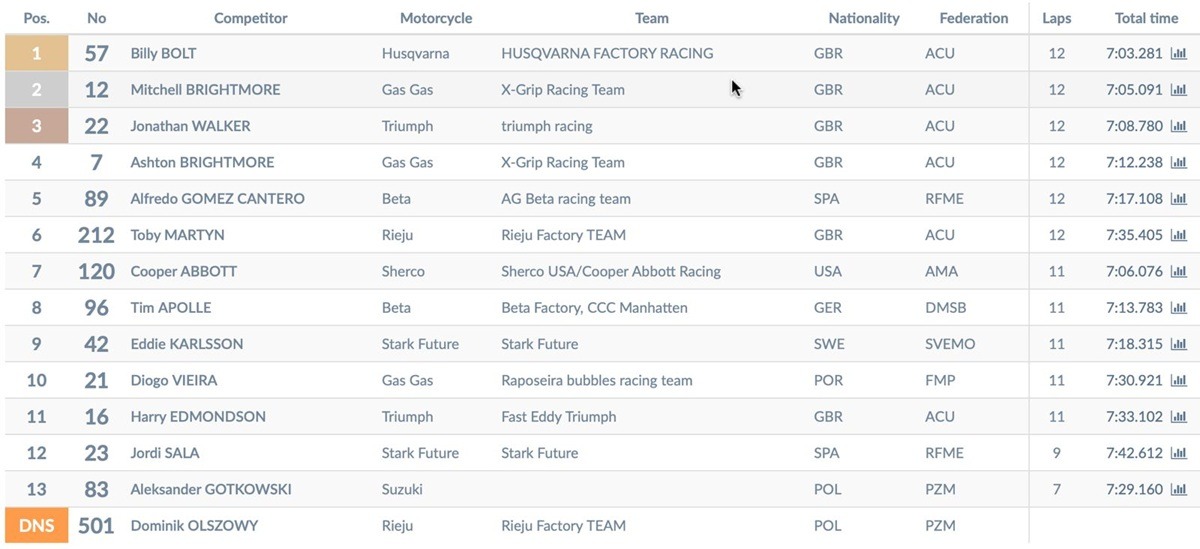
Task: Open lap chart icon for Billy Bolt
Action: [x=1178, y=54]
